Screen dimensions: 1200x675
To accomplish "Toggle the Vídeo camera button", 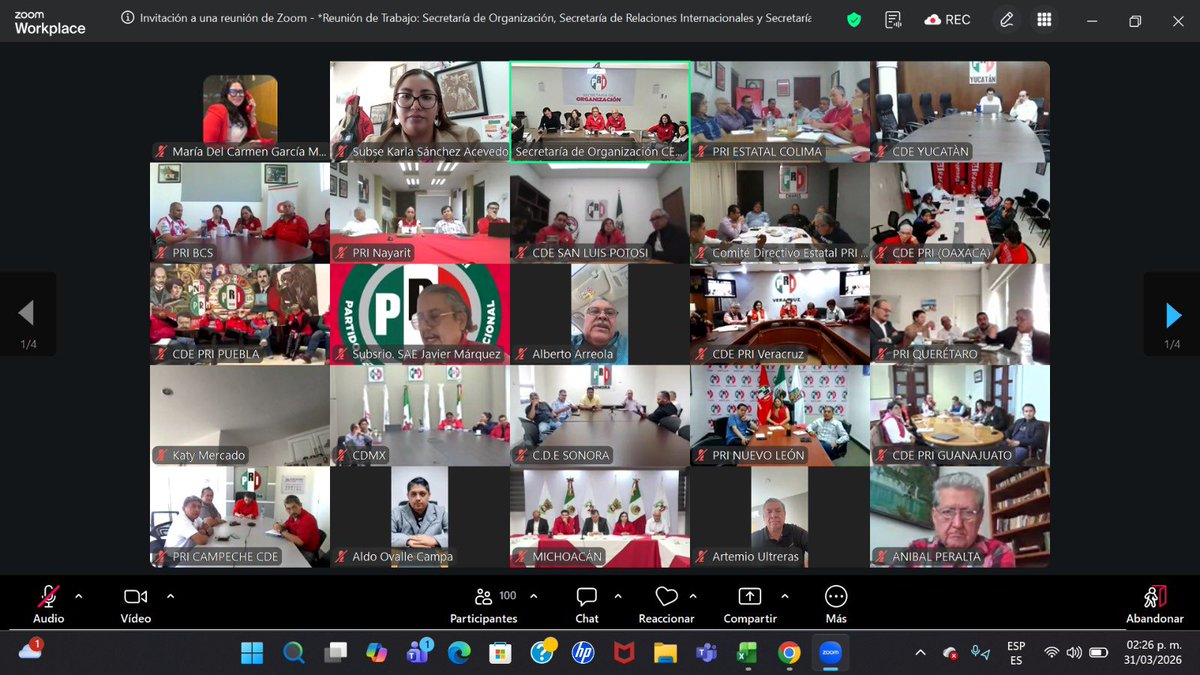I will 135,604.
